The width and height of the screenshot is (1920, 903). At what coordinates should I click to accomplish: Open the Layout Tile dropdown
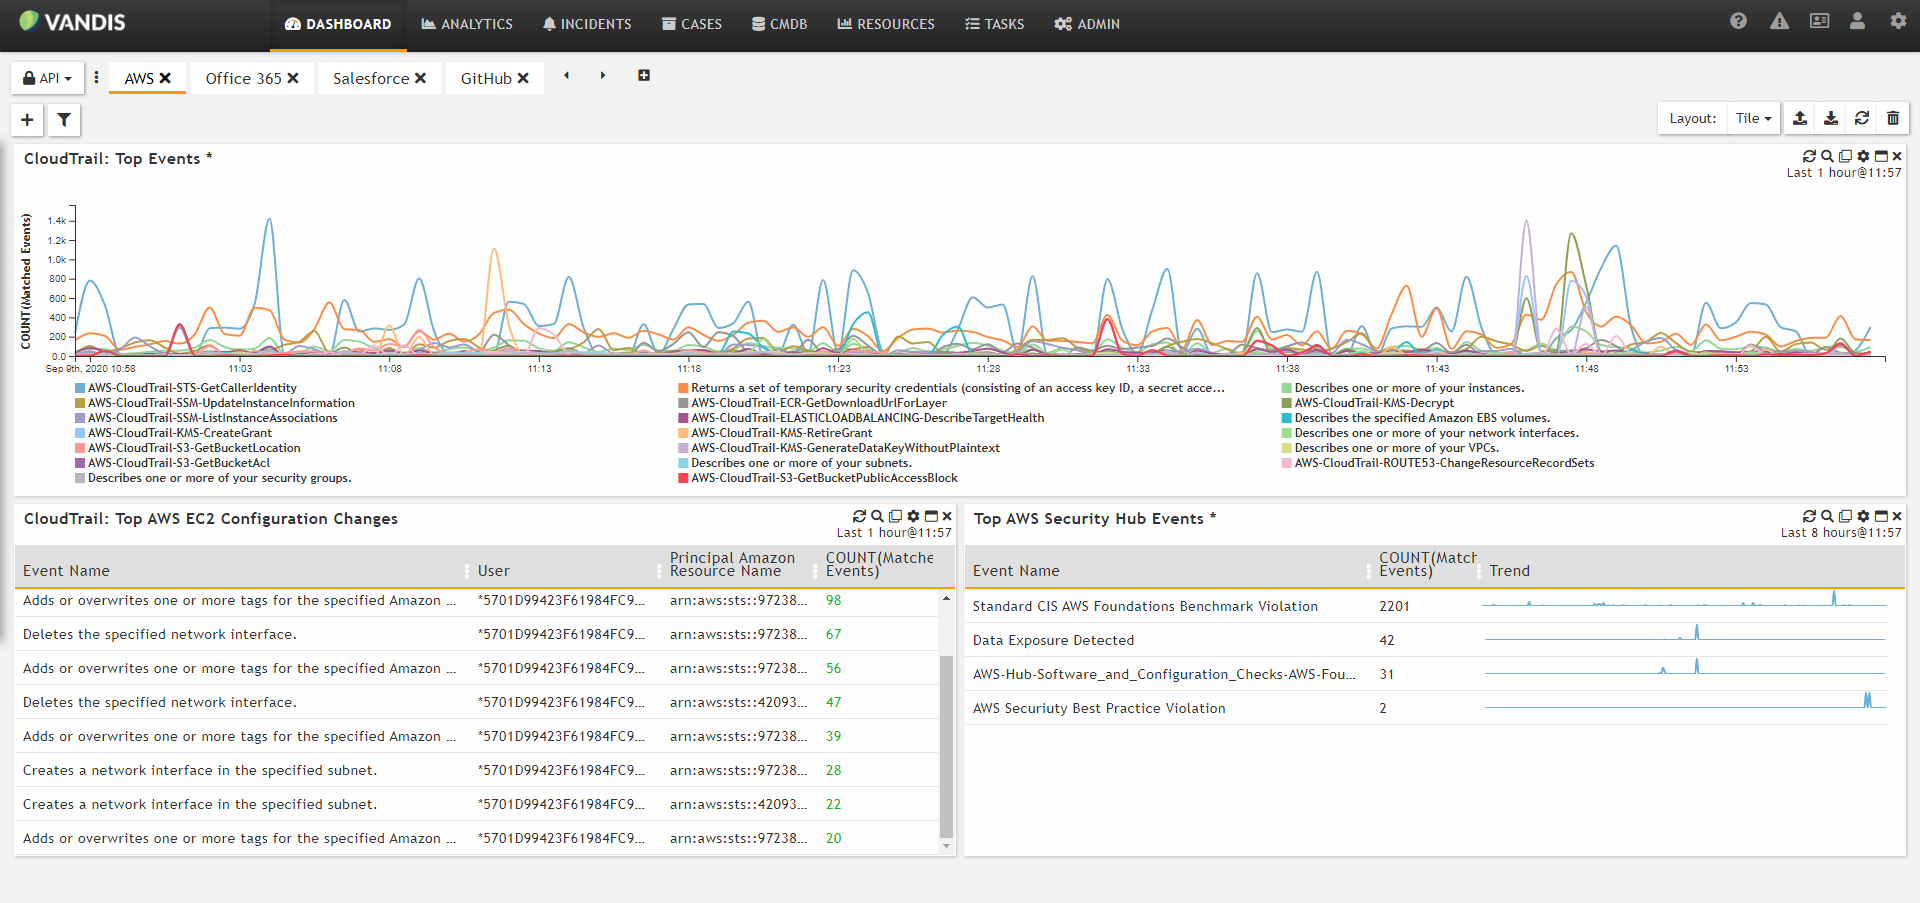pos(1754,118)
